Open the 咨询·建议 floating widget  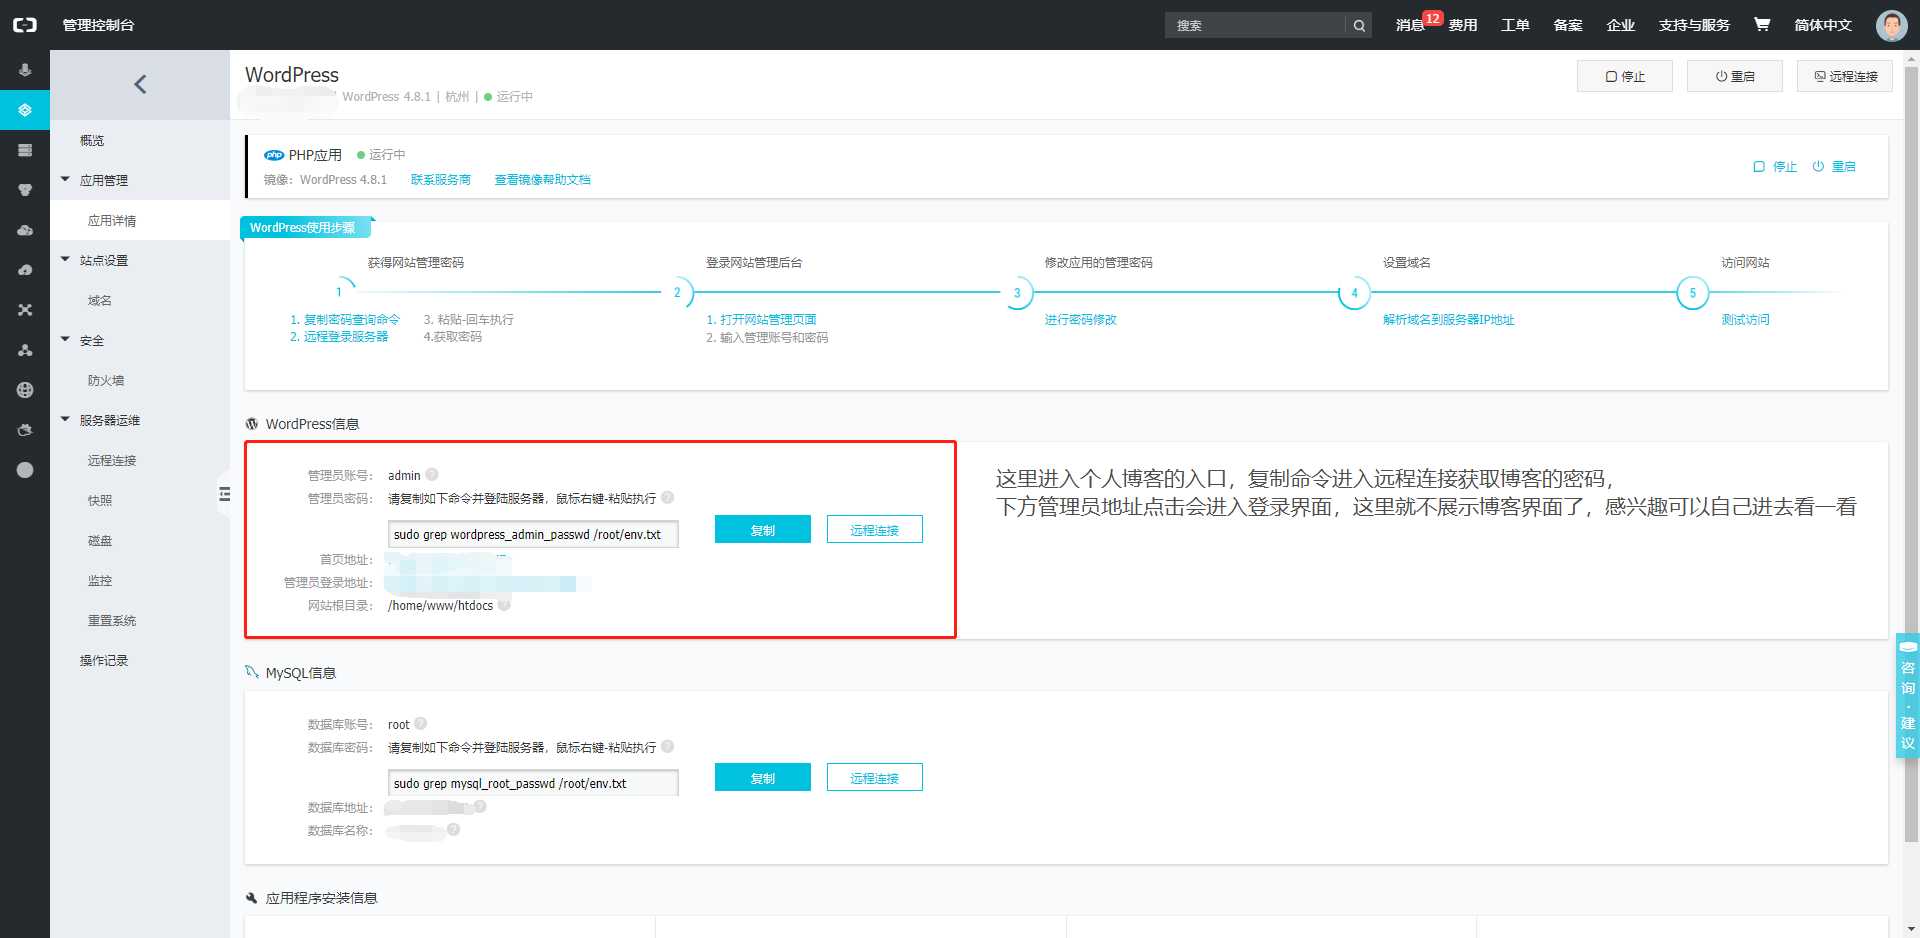[x=1907, y=696]
